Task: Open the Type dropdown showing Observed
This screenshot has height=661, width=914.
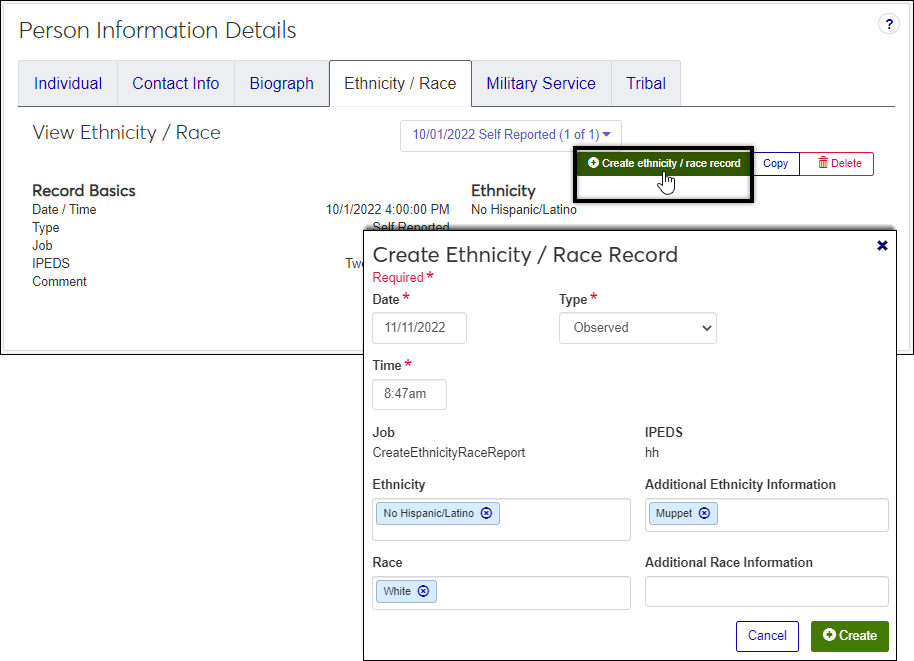Action: point(637,328)
